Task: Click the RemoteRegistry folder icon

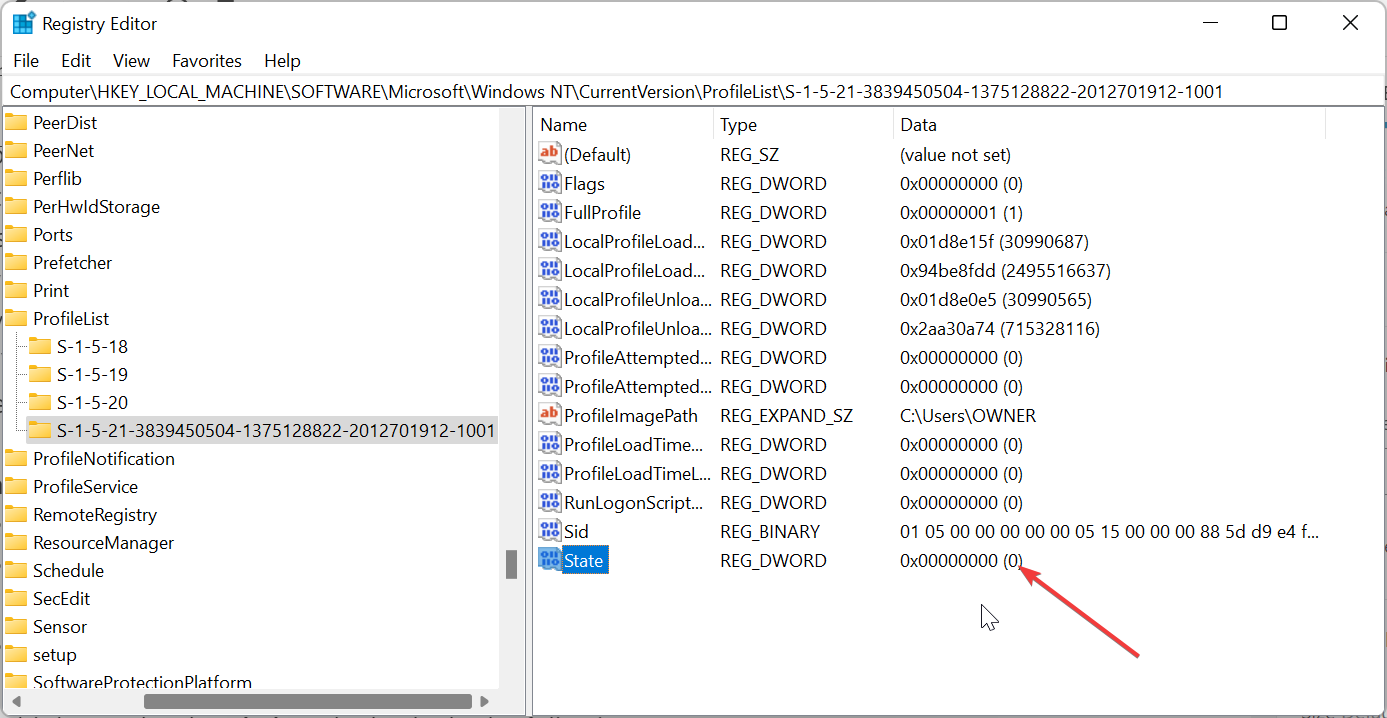Action: (x=16, y=515)
